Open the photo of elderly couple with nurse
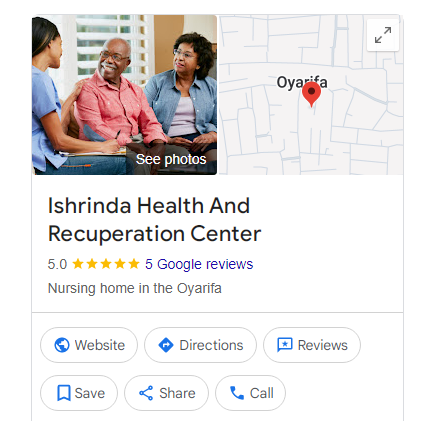Viewport: 437px width, 421px height. (124, 94)
